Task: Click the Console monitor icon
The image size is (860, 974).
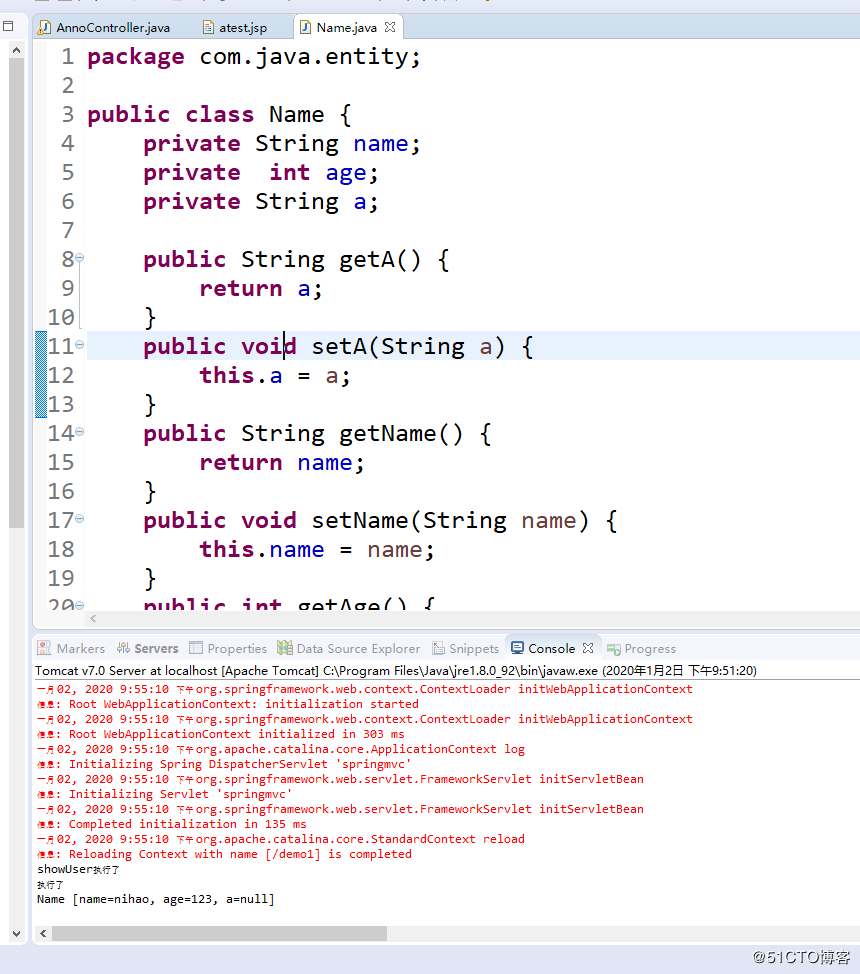Action: [517, 648]
